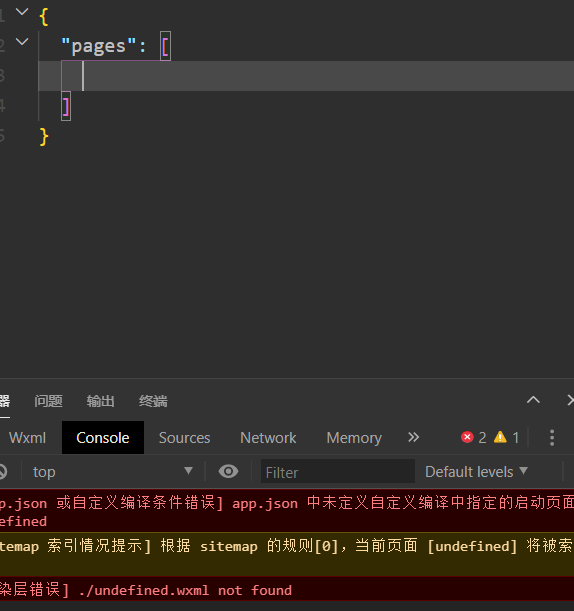Click the app.json compile error message
Image resolution: width=574 pixels, height=611 pixels.
pyautogui.click(x=287, y=511)
